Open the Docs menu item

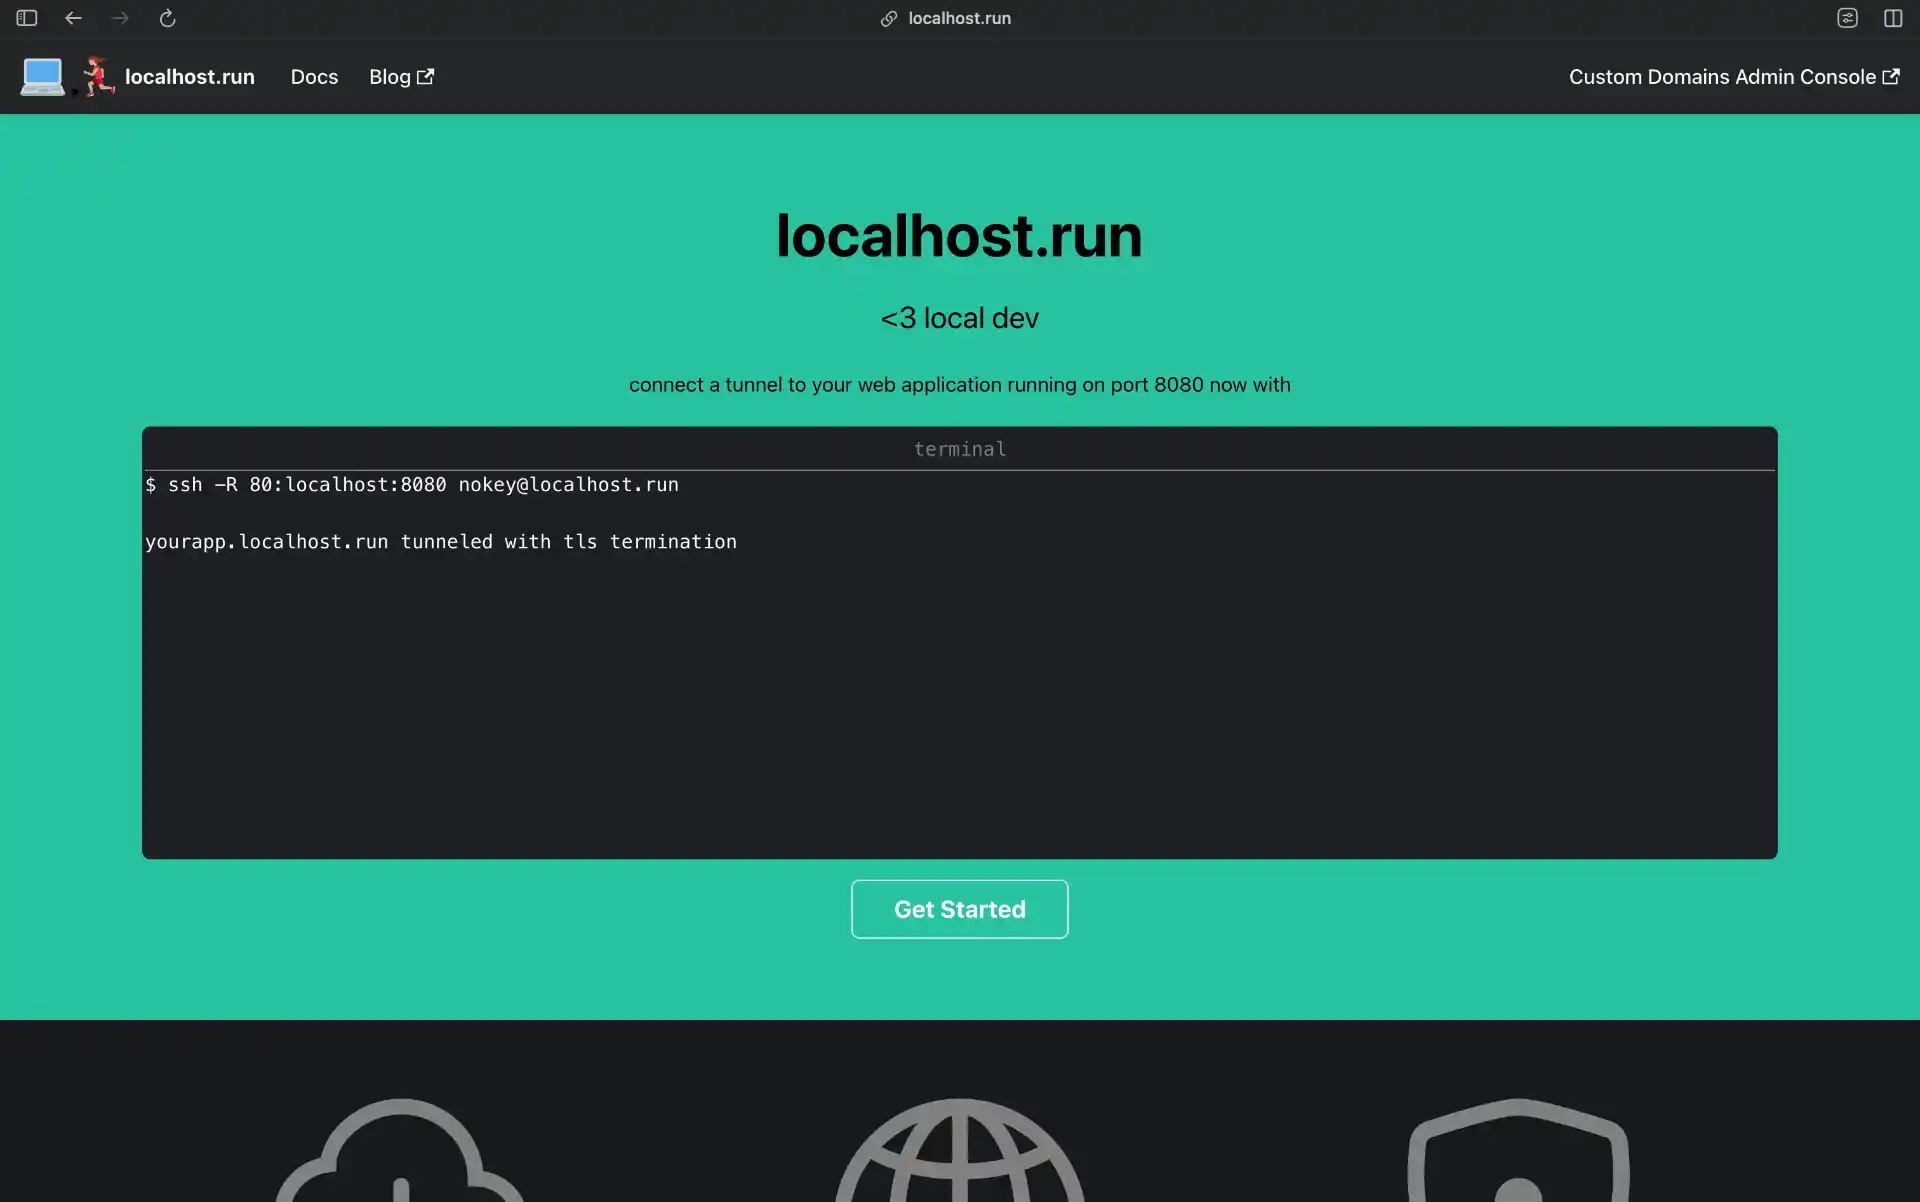pos(314,76)
